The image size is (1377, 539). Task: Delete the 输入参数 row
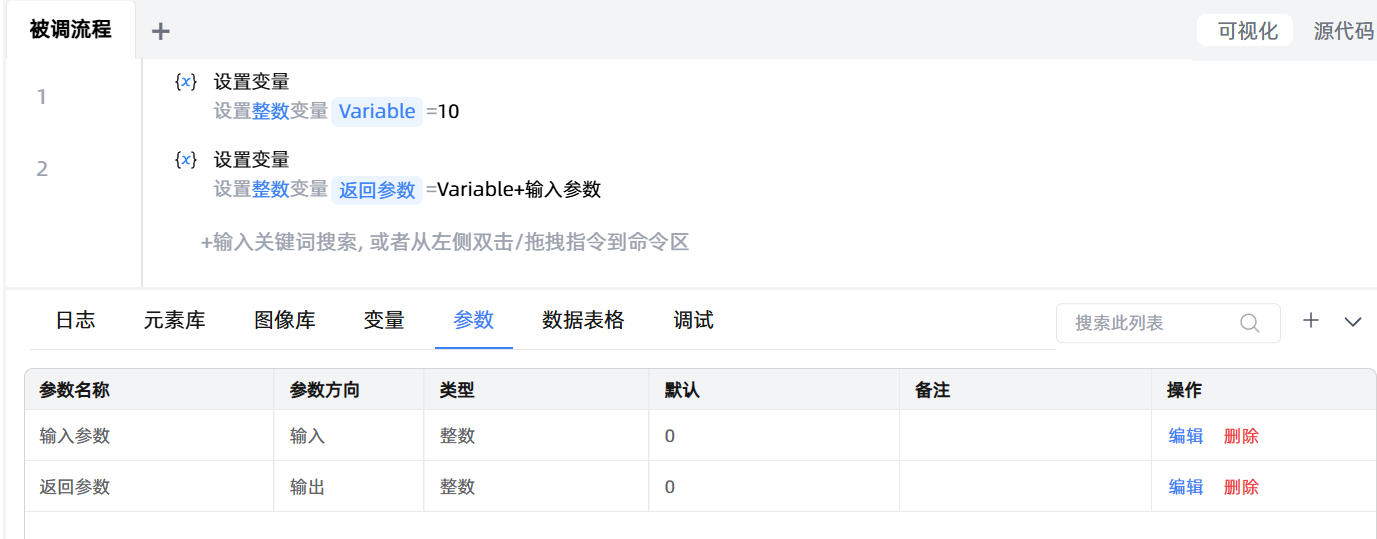pos(1241,436)
